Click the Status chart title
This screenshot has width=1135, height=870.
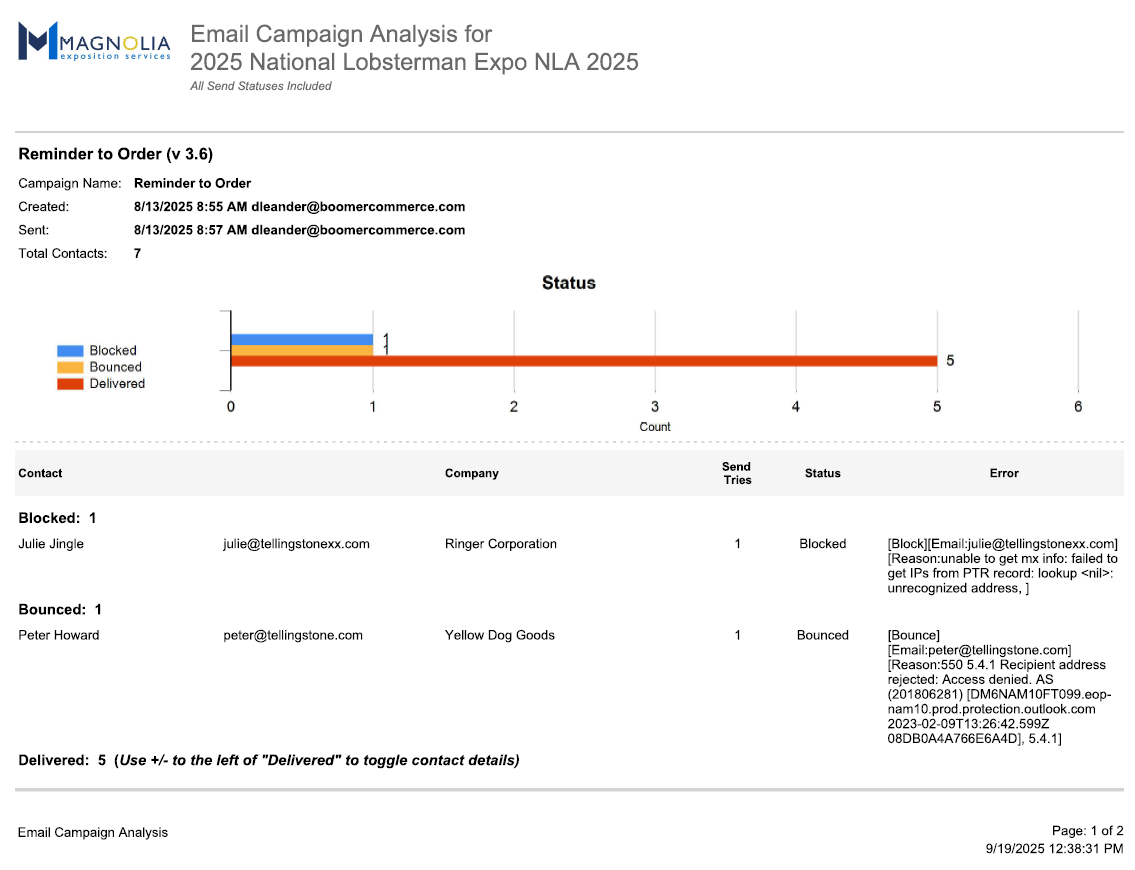(568, 283)
